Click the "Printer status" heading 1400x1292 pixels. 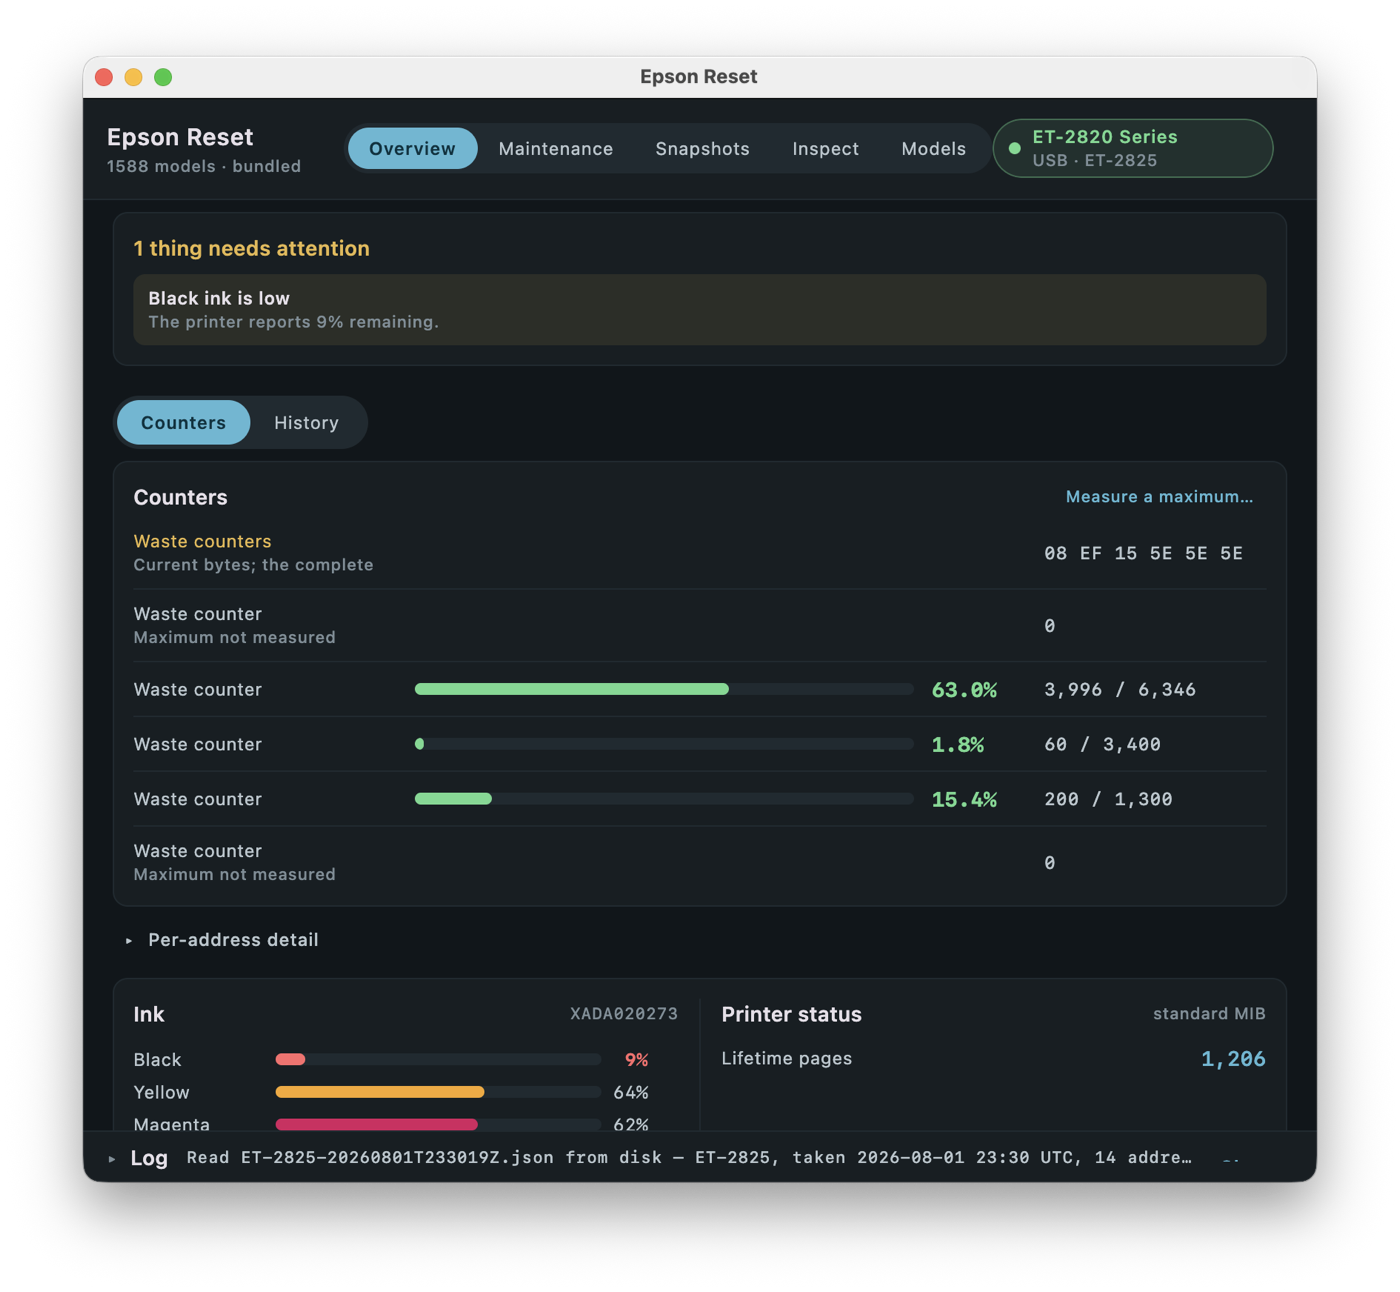pos(792,1014)
